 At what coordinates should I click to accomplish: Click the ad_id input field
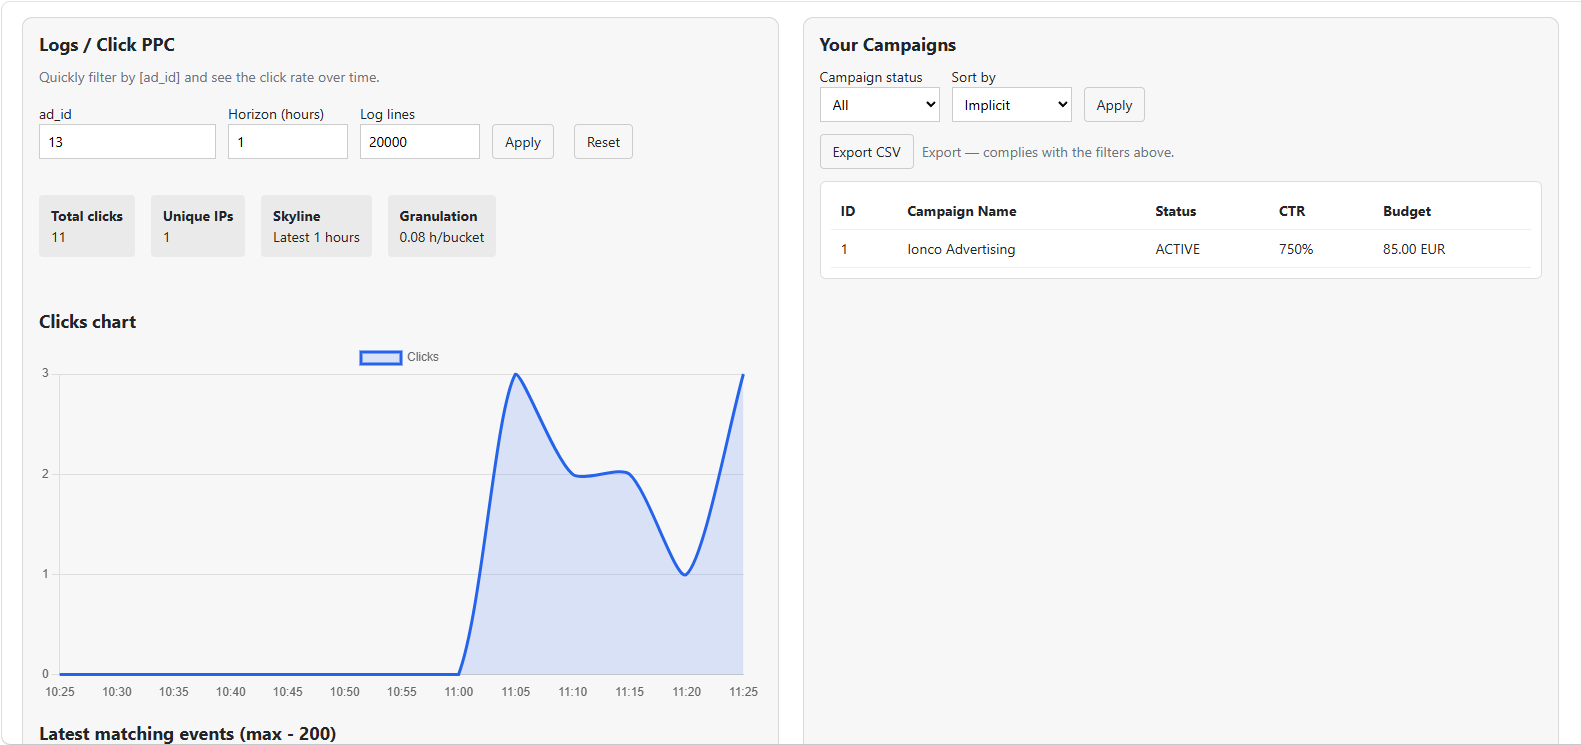click(x=127, y=142)
